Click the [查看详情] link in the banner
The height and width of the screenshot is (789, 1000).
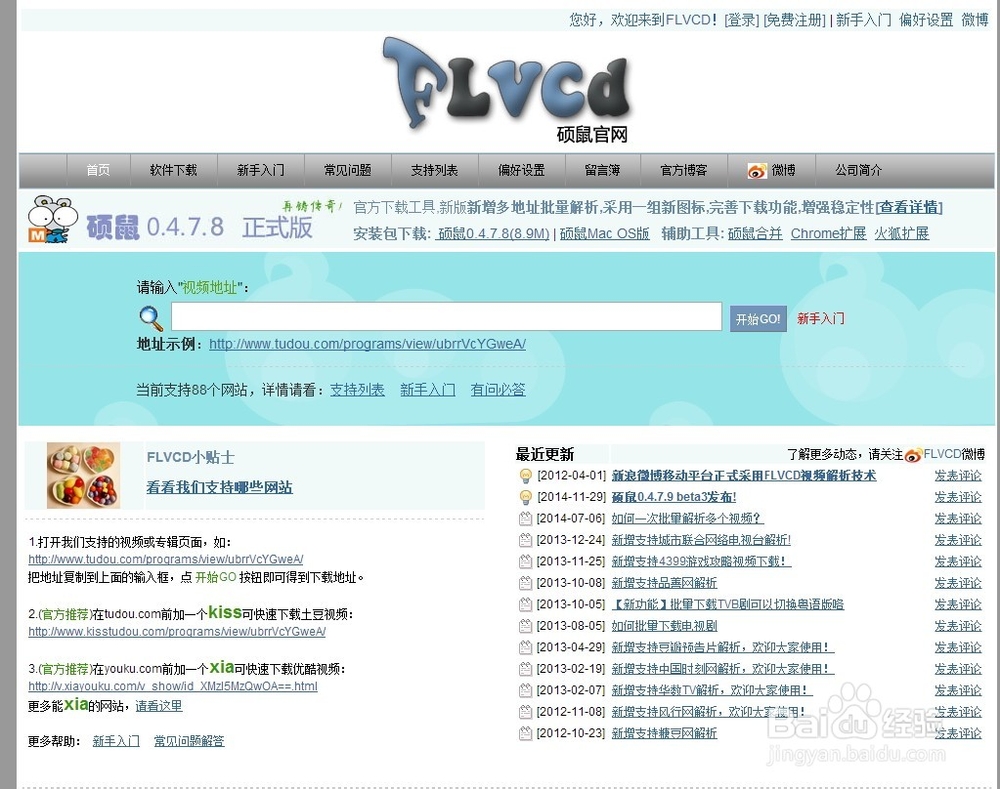(x=909, y=208)
